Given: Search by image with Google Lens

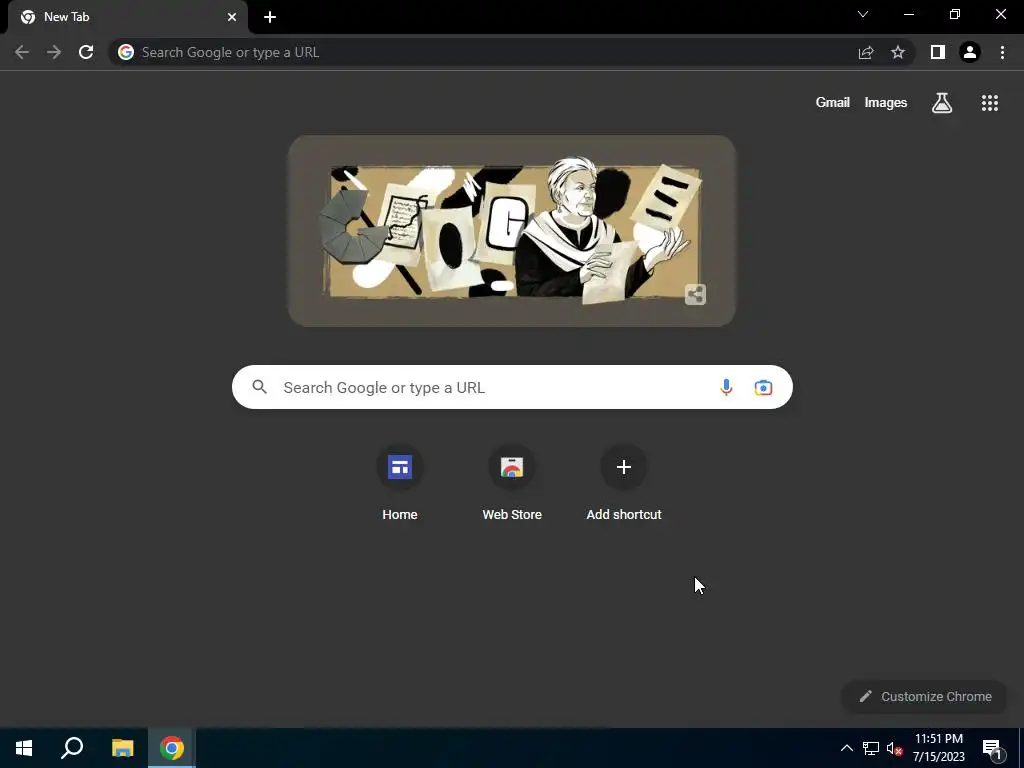Looking at the screenshot, I should [x=763, y=387].
